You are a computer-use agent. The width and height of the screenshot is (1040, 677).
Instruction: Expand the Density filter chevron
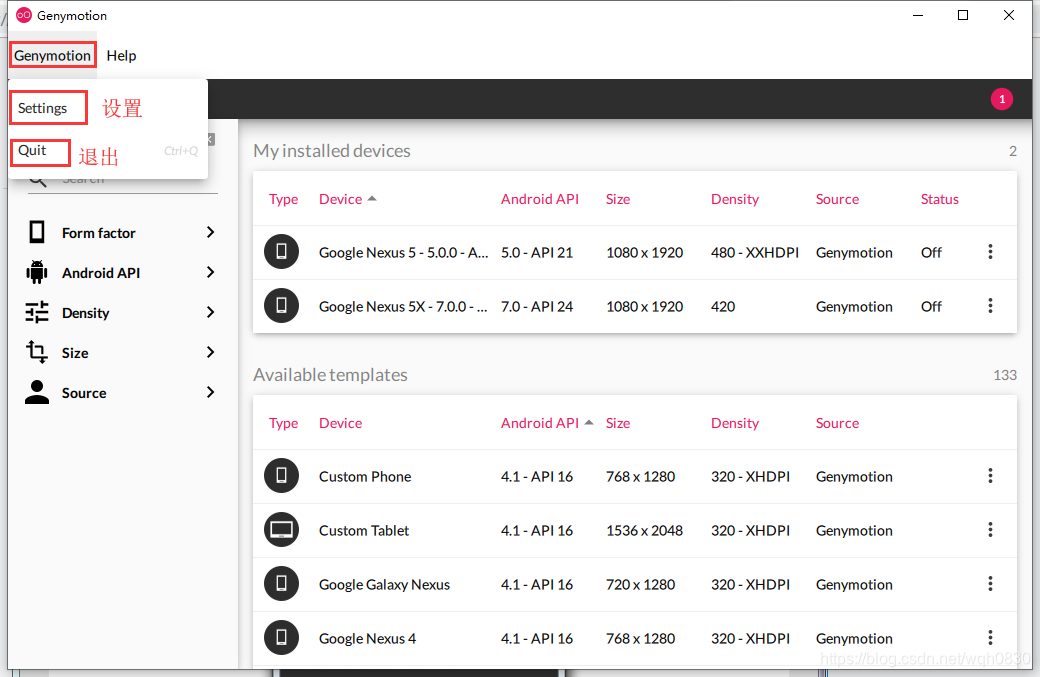(x=210, y=312)
